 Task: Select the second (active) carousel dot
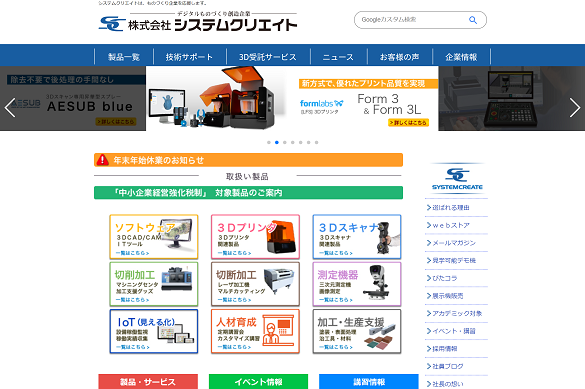(277, 142)
